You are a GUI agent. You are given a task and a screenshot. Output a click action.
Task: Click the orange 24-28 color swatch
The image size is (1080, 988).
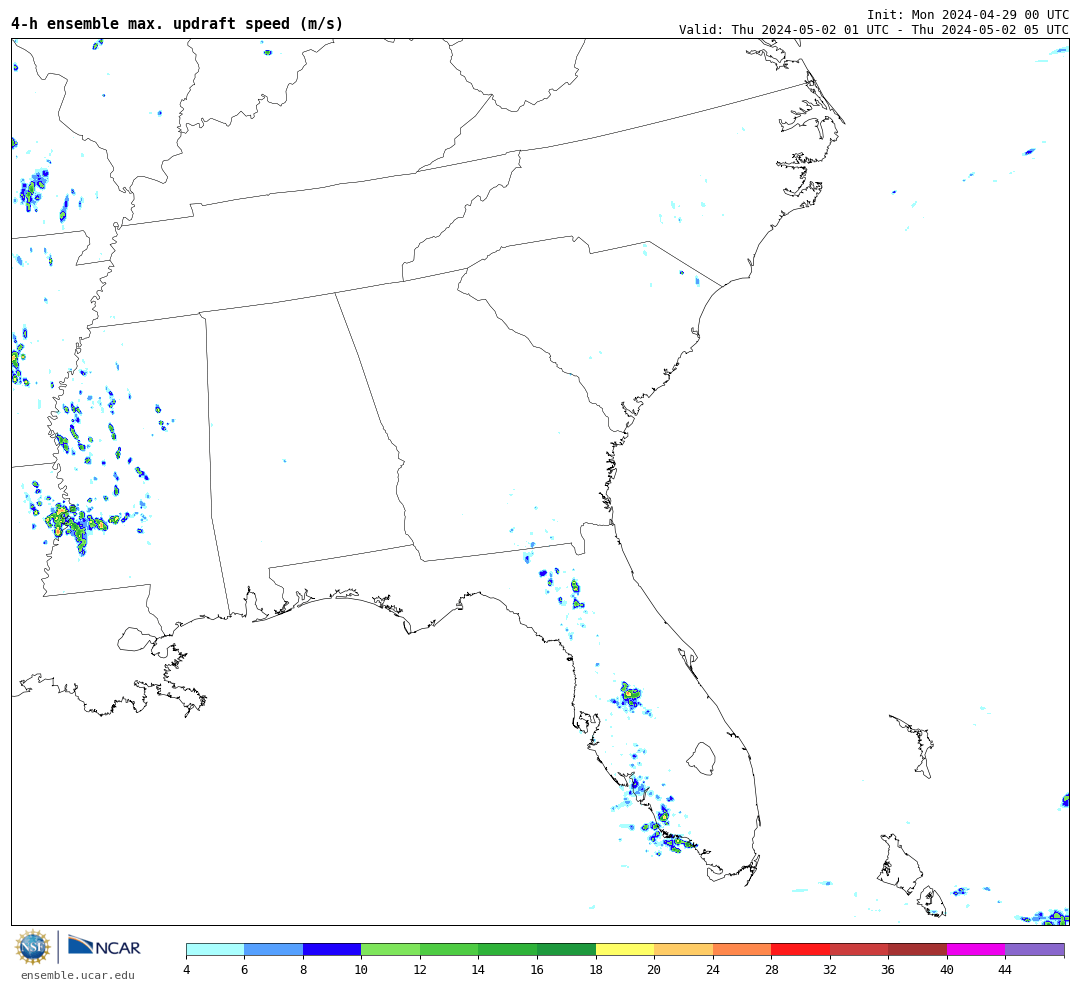[742, 949]
